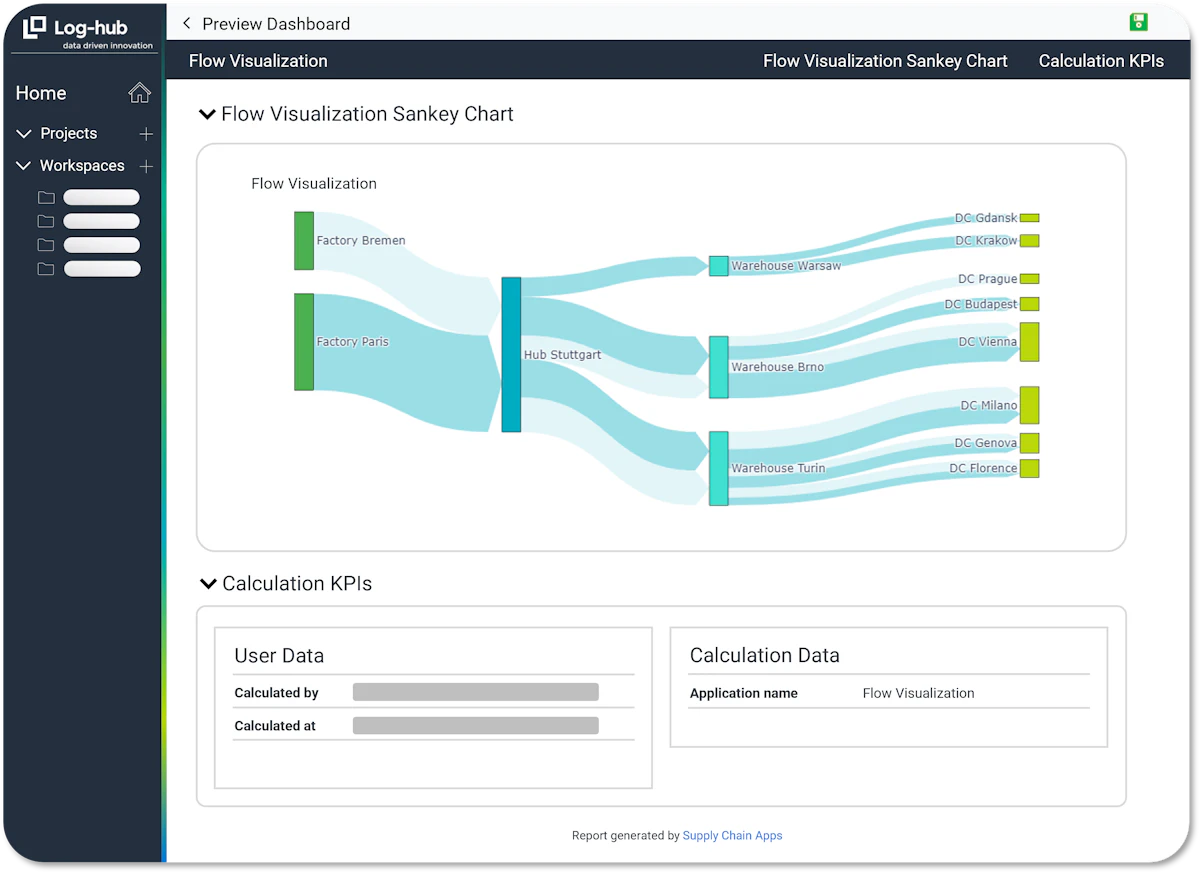Open the first workspace folder
Viewport: 1200px width, 873px height.
tap(46, 198)
